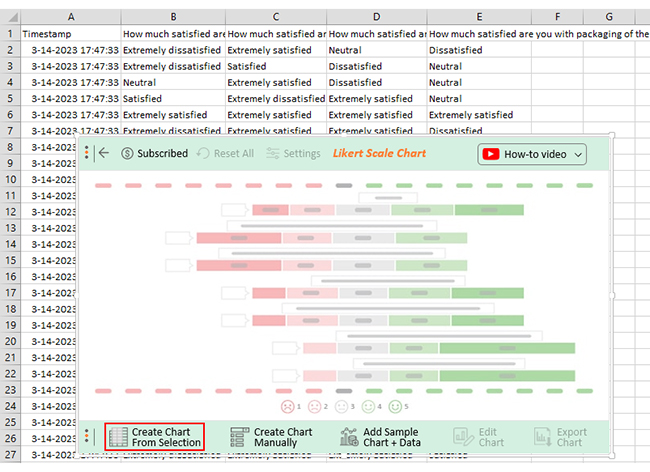
Task: Click cell D3 Dissatisfied
Action: tap(376, 66)
